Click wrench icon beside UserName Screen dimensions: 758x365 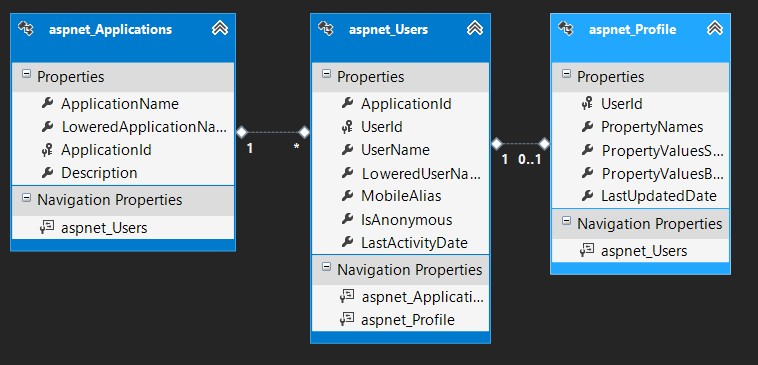347,150
